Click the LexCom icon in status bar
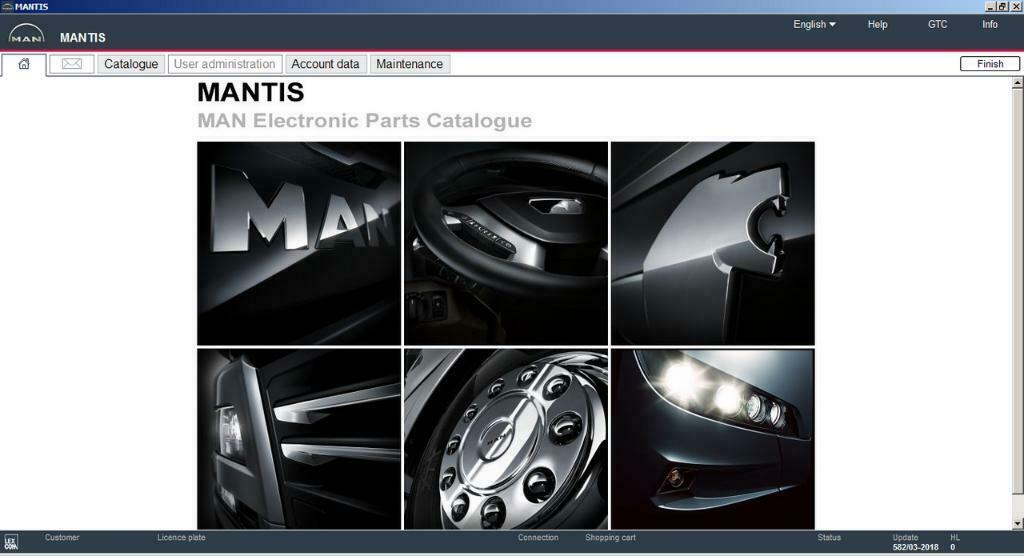Image resolution: width=1024 pixels, height=556 pixels. coord(11,542)
